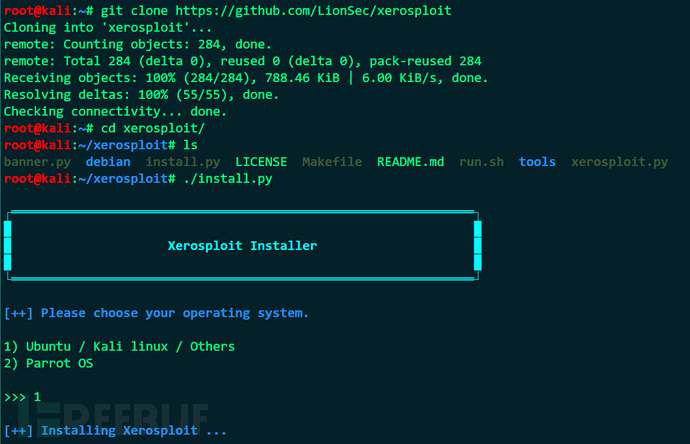Click the line "remote: Counting objects: 284, done."
Viewport: 690px width, 444px height.
pyautogui.click(x=137, y=44)
